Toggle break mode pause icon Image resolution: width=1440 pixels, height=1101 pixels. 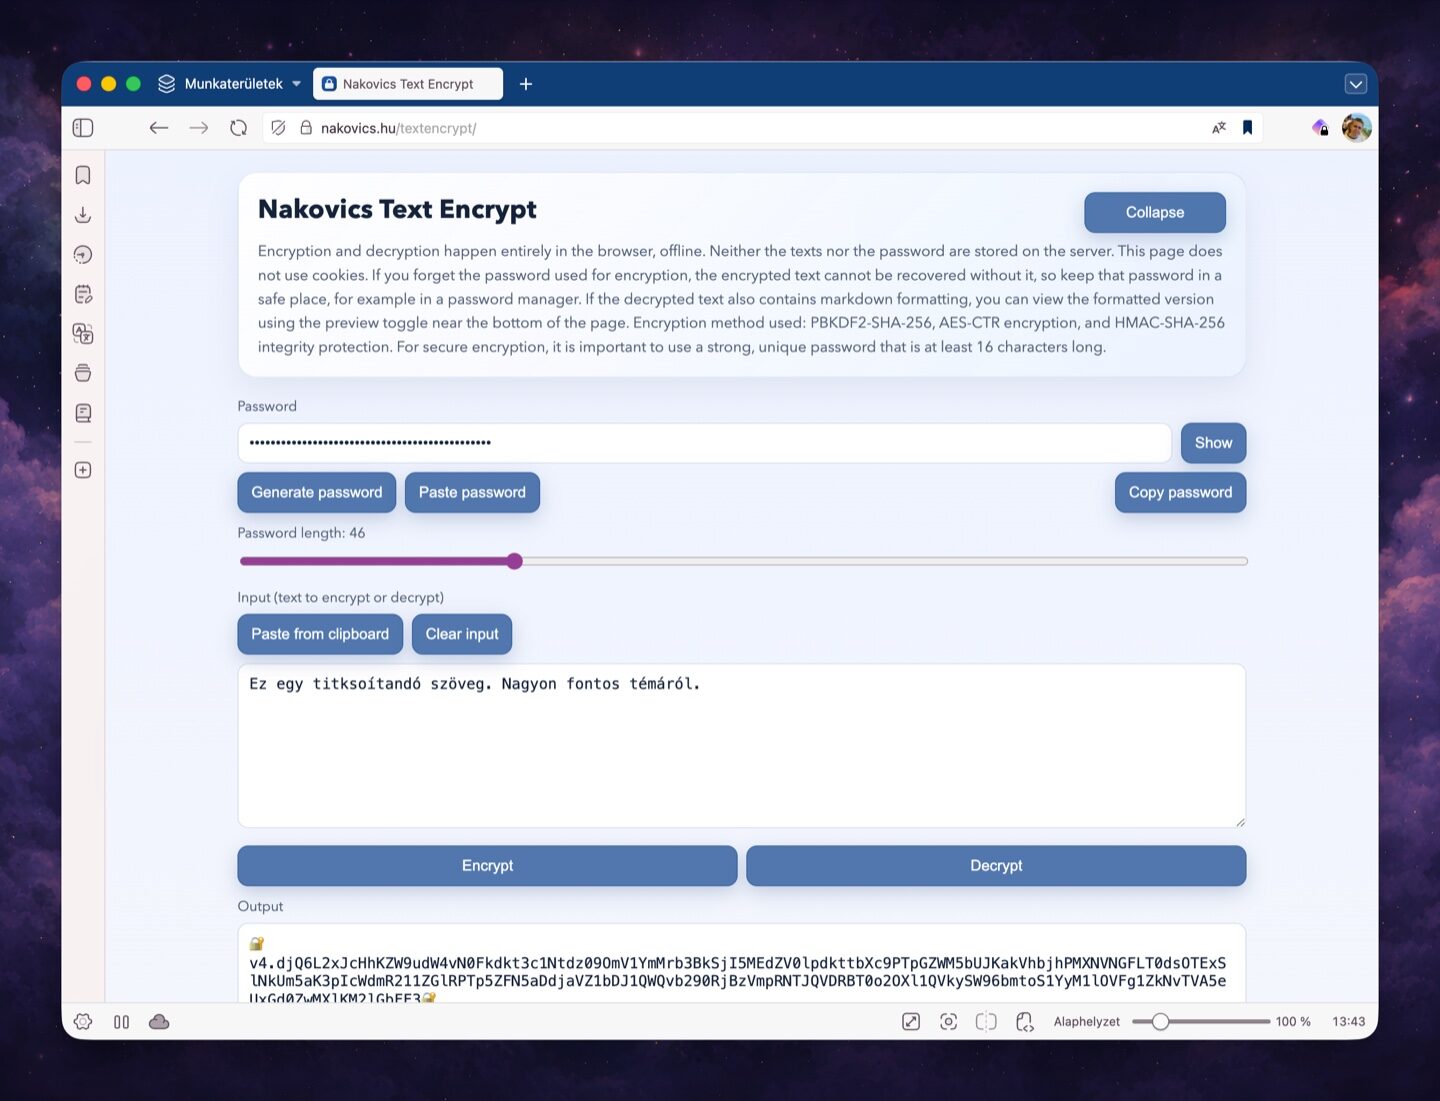pyautogui.click(x=121, y=1022)
